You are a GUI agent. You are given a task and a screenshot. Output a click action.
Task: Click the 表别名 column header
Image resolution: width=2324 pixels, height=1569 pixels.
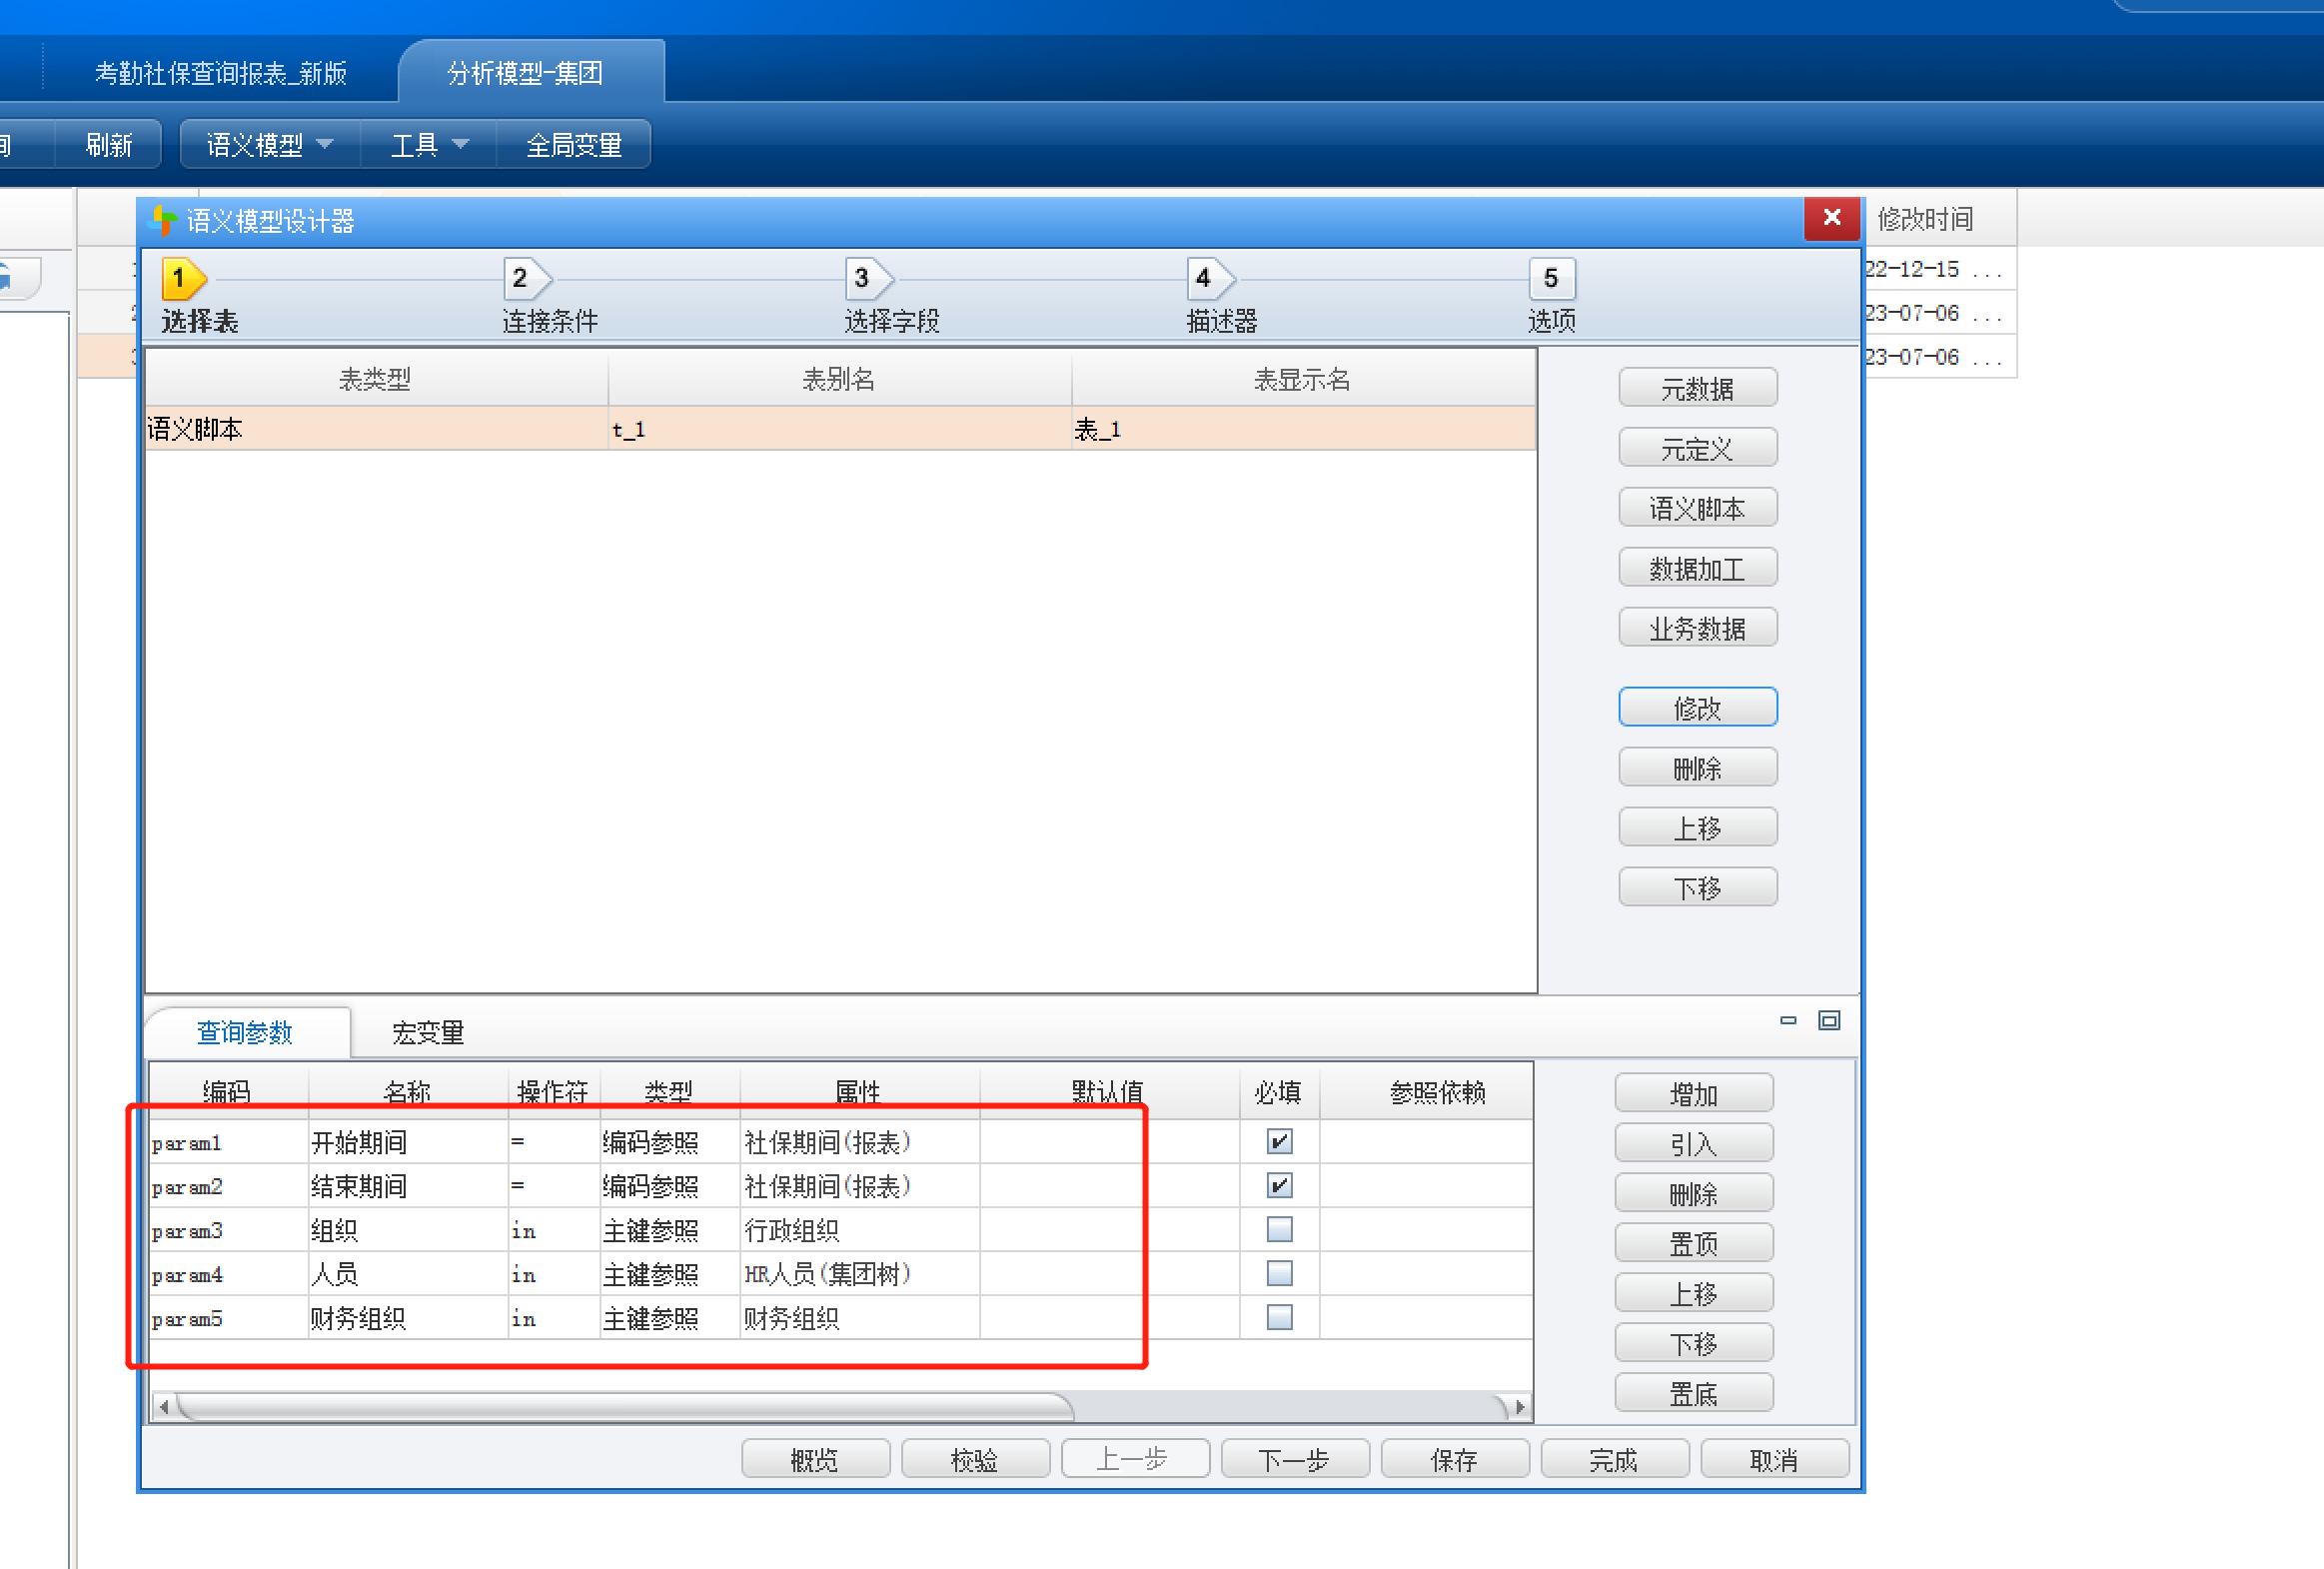point(840,379)
